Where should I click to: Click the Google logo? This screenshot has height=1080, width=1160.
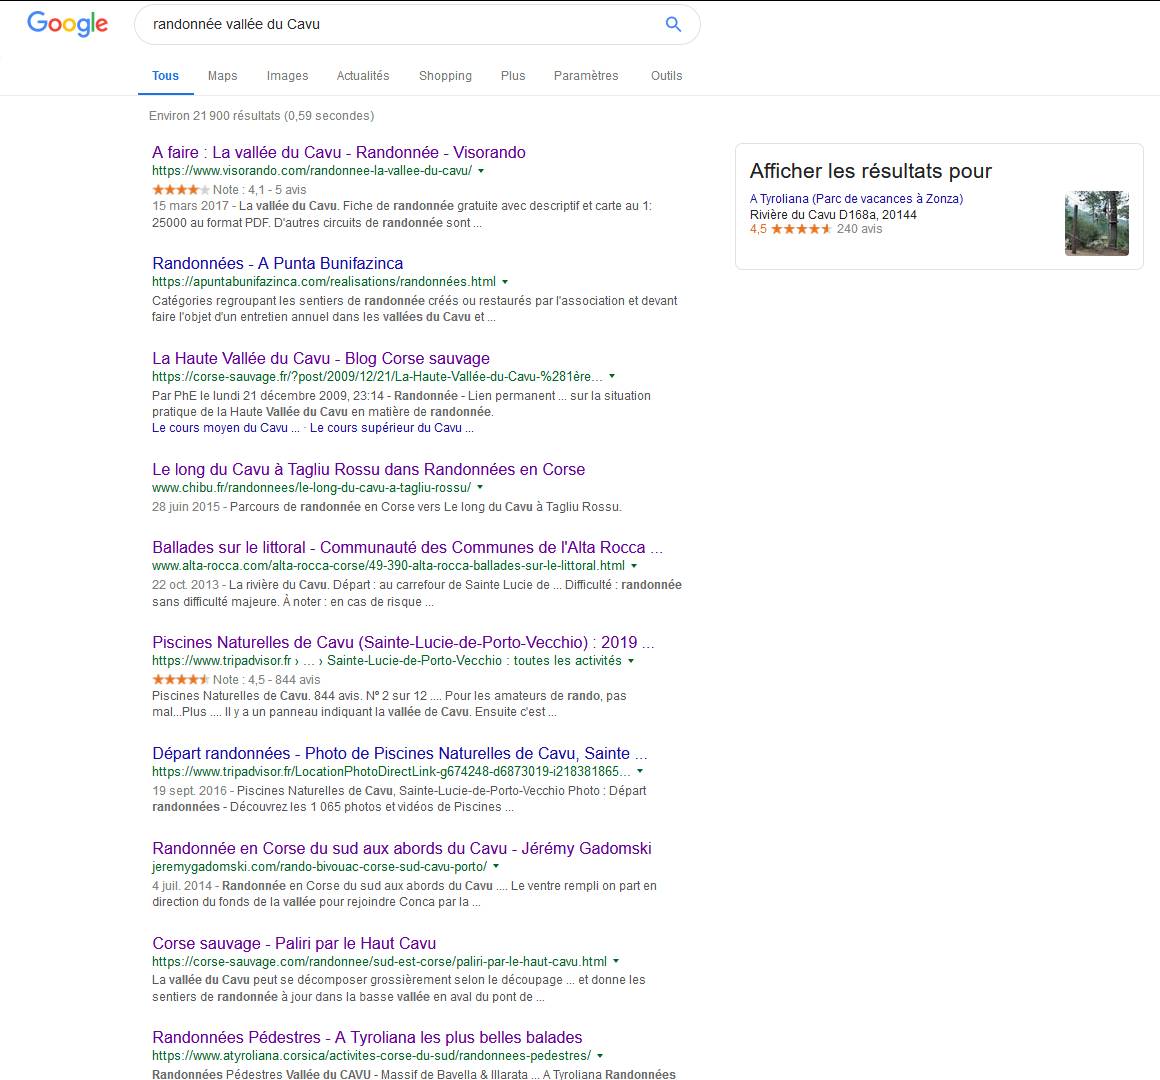pos(67,24)
